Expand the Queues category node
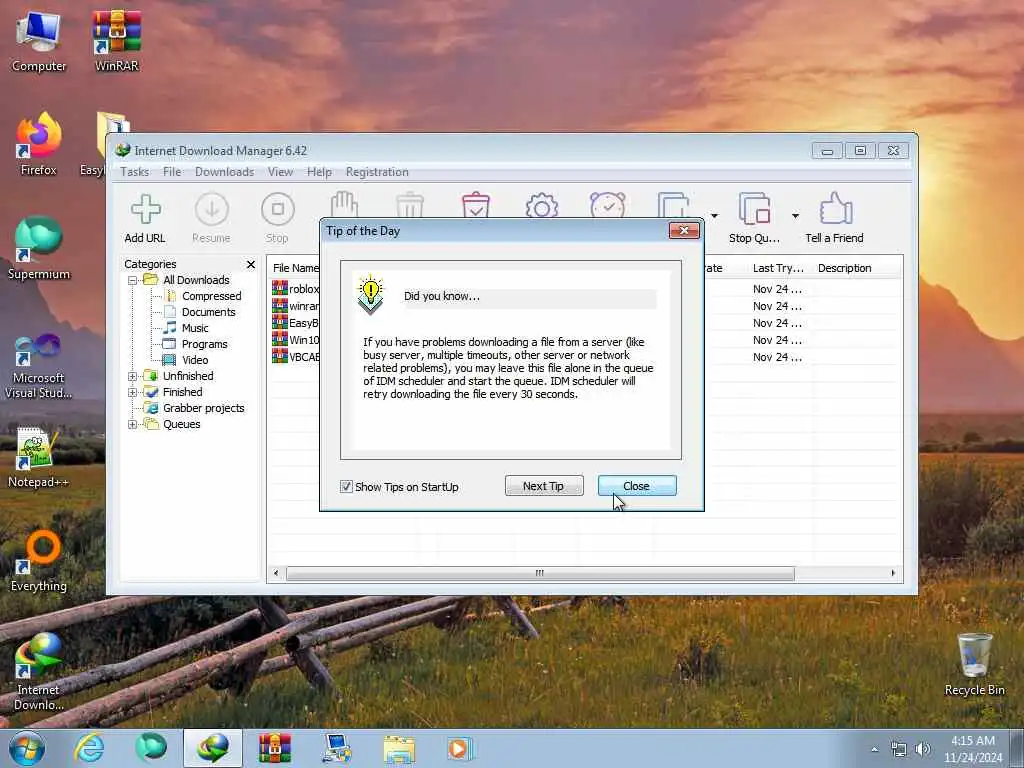Screen dimensions: 1024x768 click(x=133, y=424)
